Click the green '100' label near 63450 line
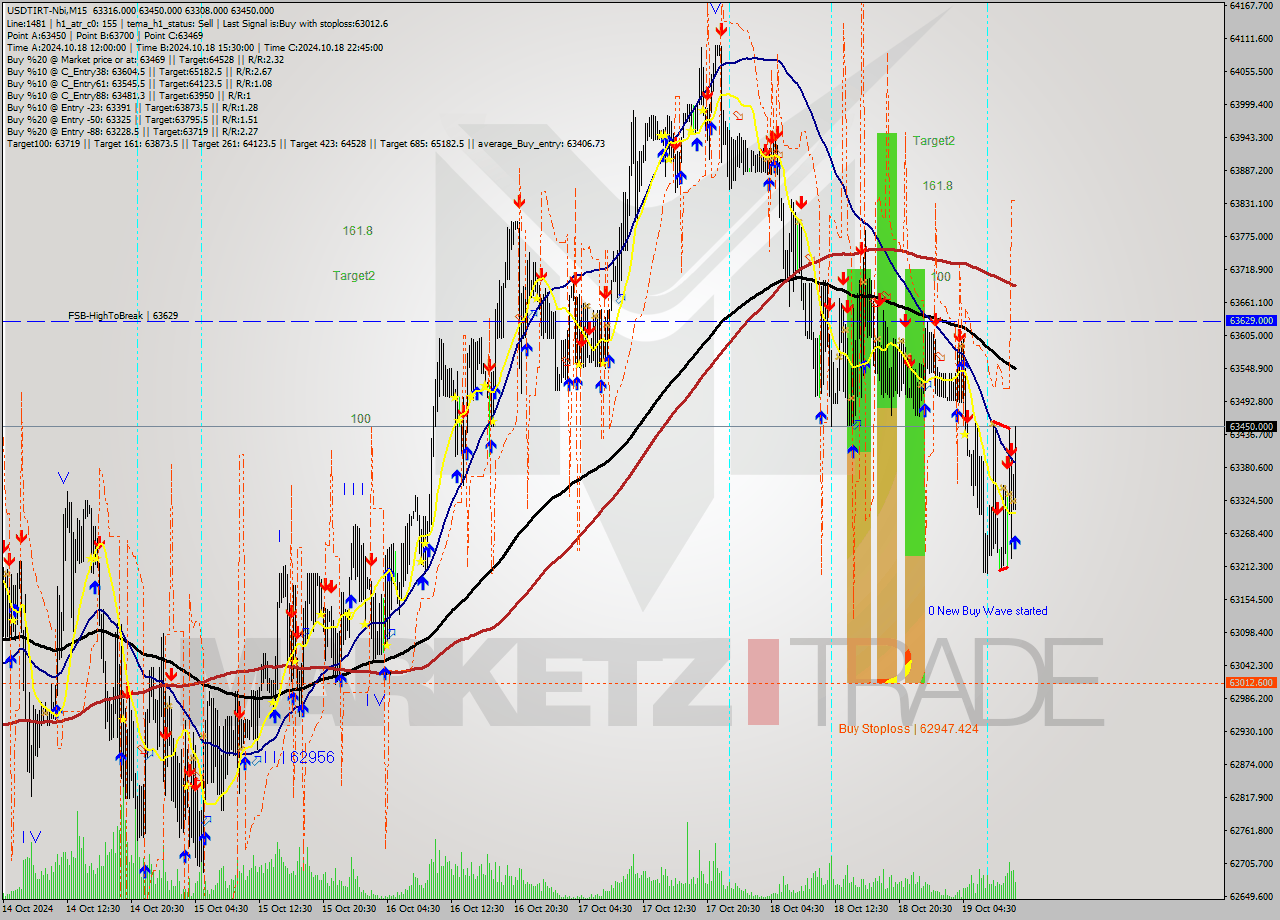Screen dimensions: 1280x920 [361, 419]
